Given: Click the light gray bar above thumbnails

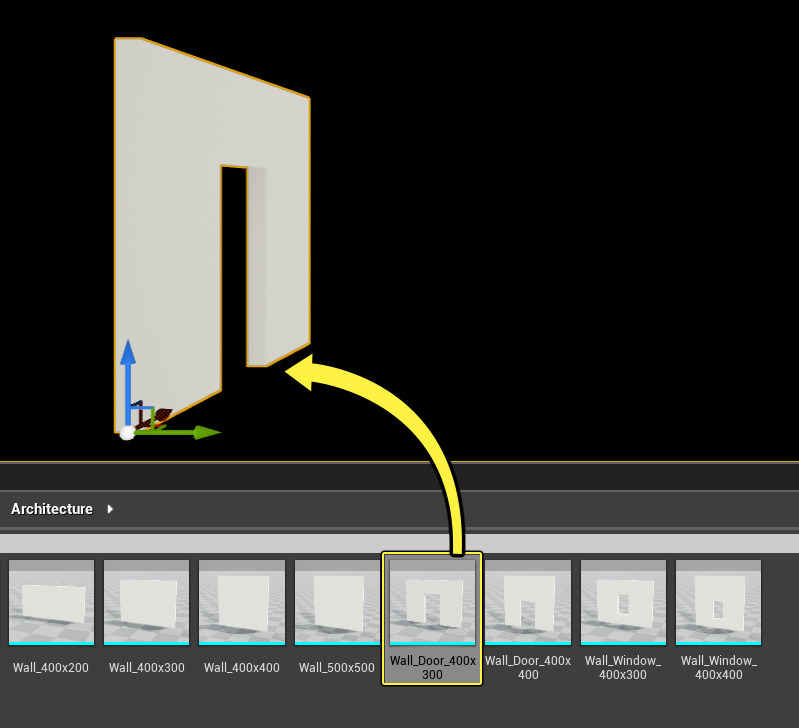Looking at the screenshot, I should [400, 543].
